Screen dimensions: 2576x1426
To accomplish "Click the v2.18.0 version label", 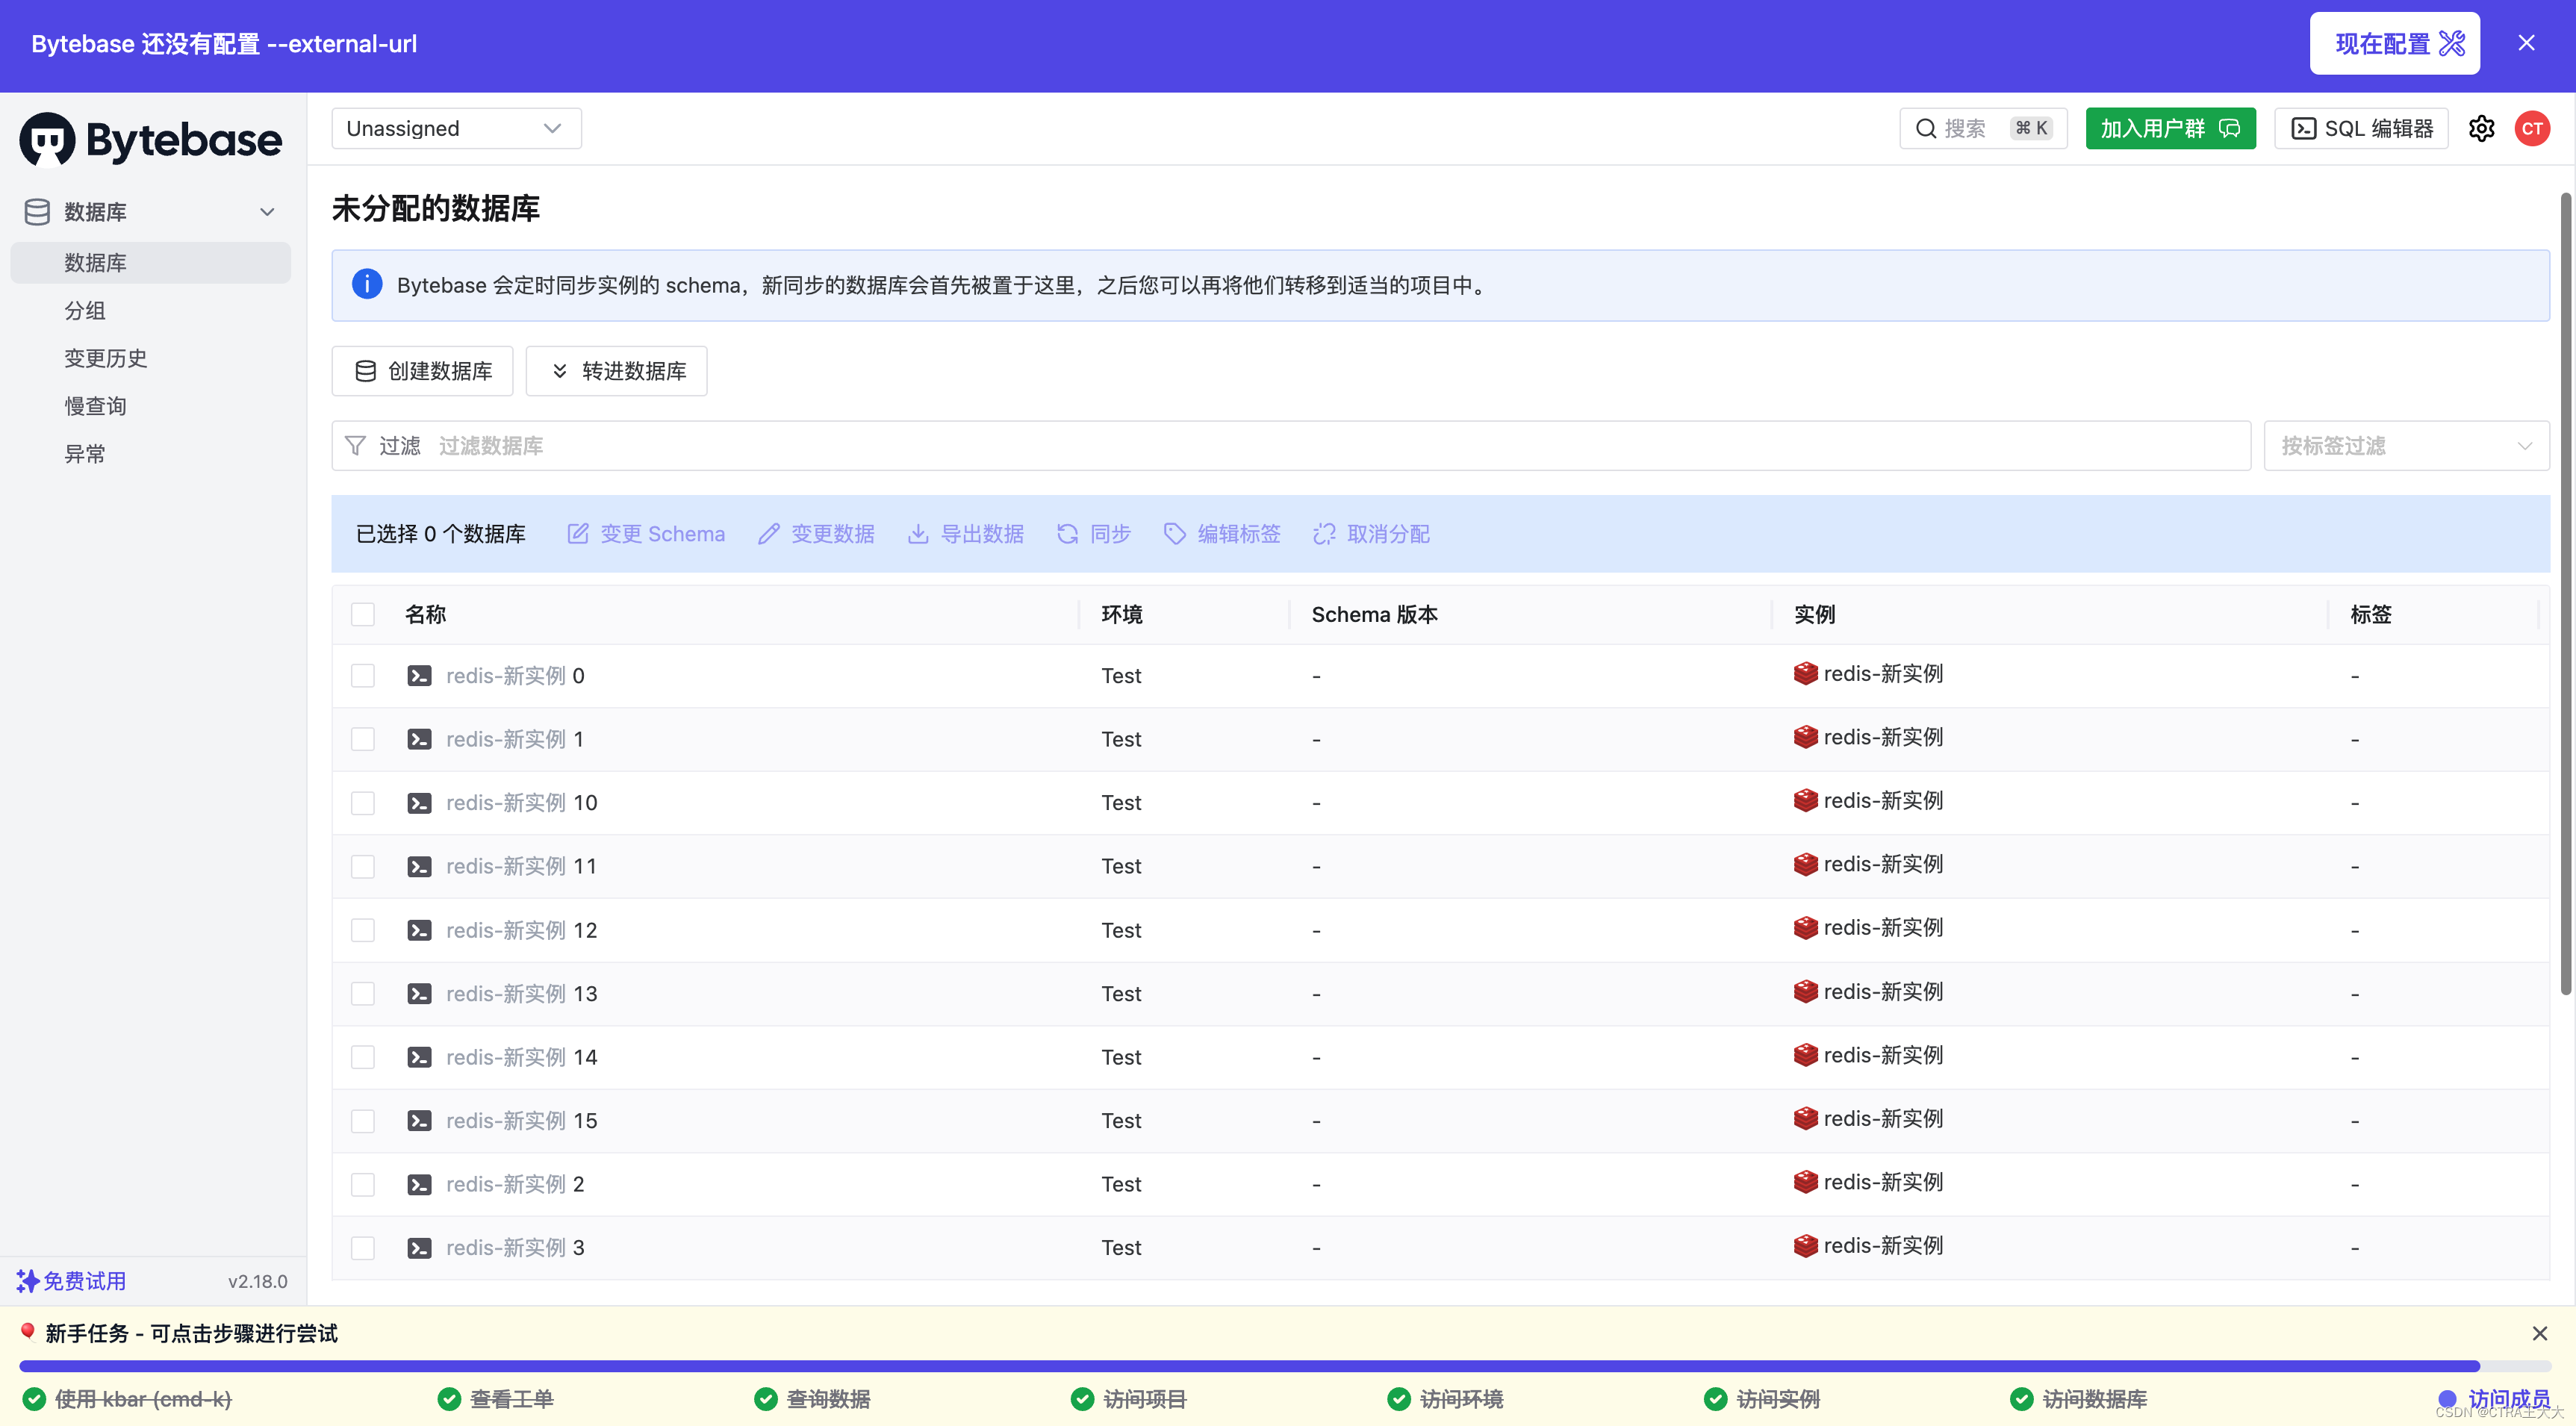I will [x=257, y=1281].
